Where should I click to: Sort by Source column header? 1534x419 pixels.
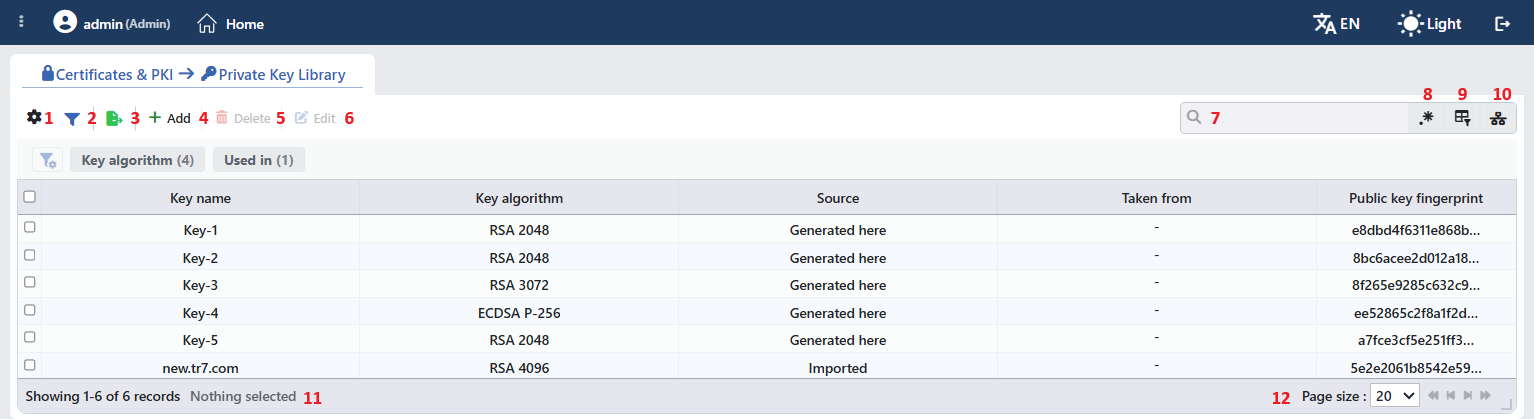pyautogui.click(x=838, y=198)
